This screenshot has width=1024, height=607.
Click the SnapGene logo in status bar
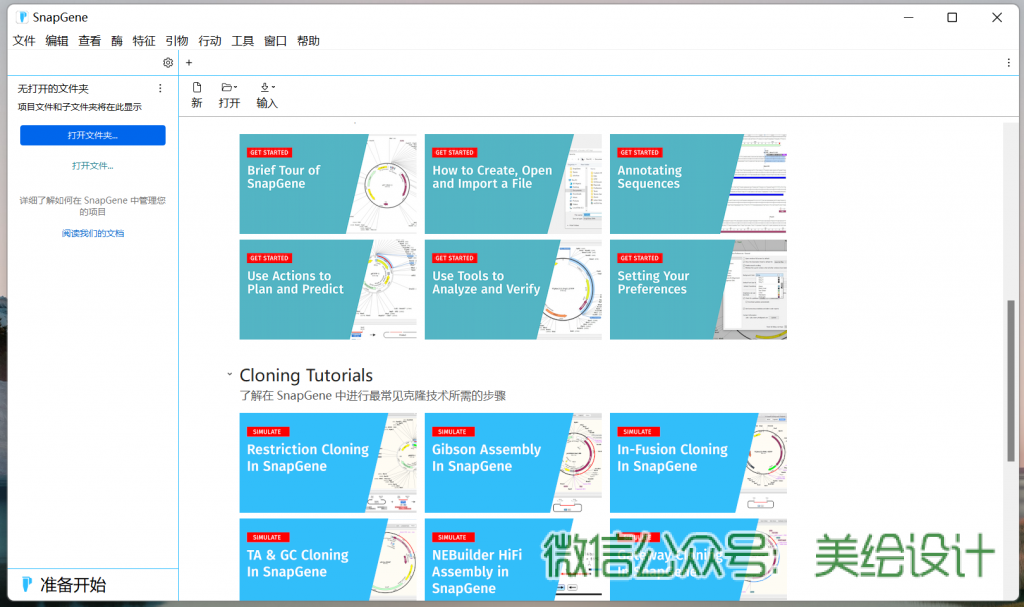(27, 585)
